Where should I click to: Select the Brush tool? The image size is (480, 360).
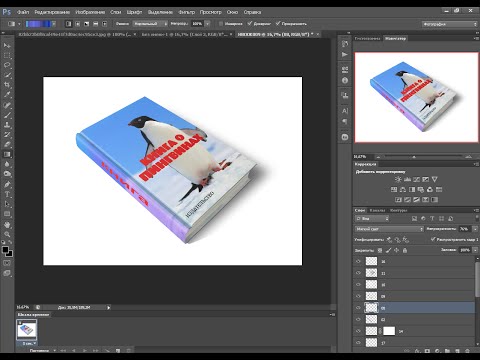tap(7, 115)
